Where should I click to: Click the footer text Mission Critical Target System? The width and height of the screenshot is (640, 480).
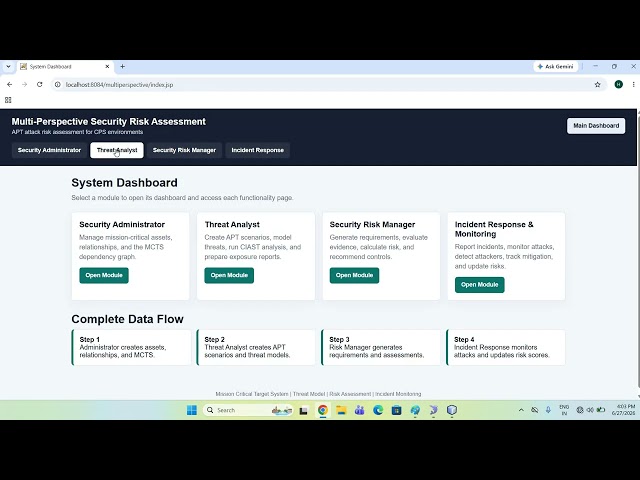[252, 394]
